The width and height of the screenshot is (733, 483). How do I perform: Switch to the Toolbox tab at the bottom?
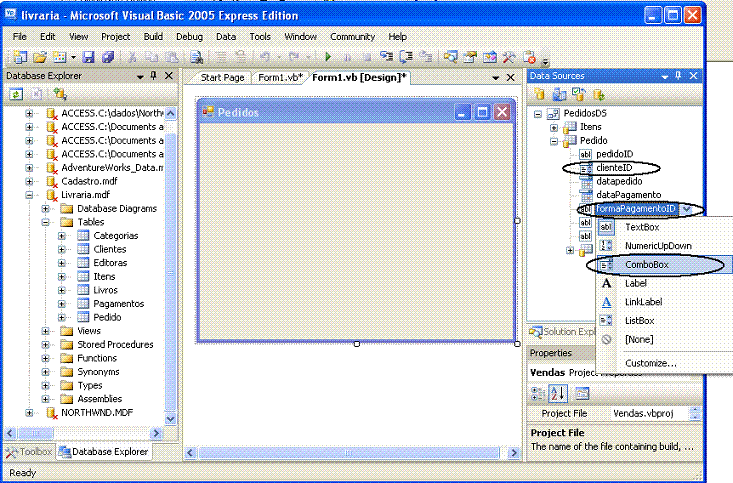pyautogui.click(x=29, y=452)
